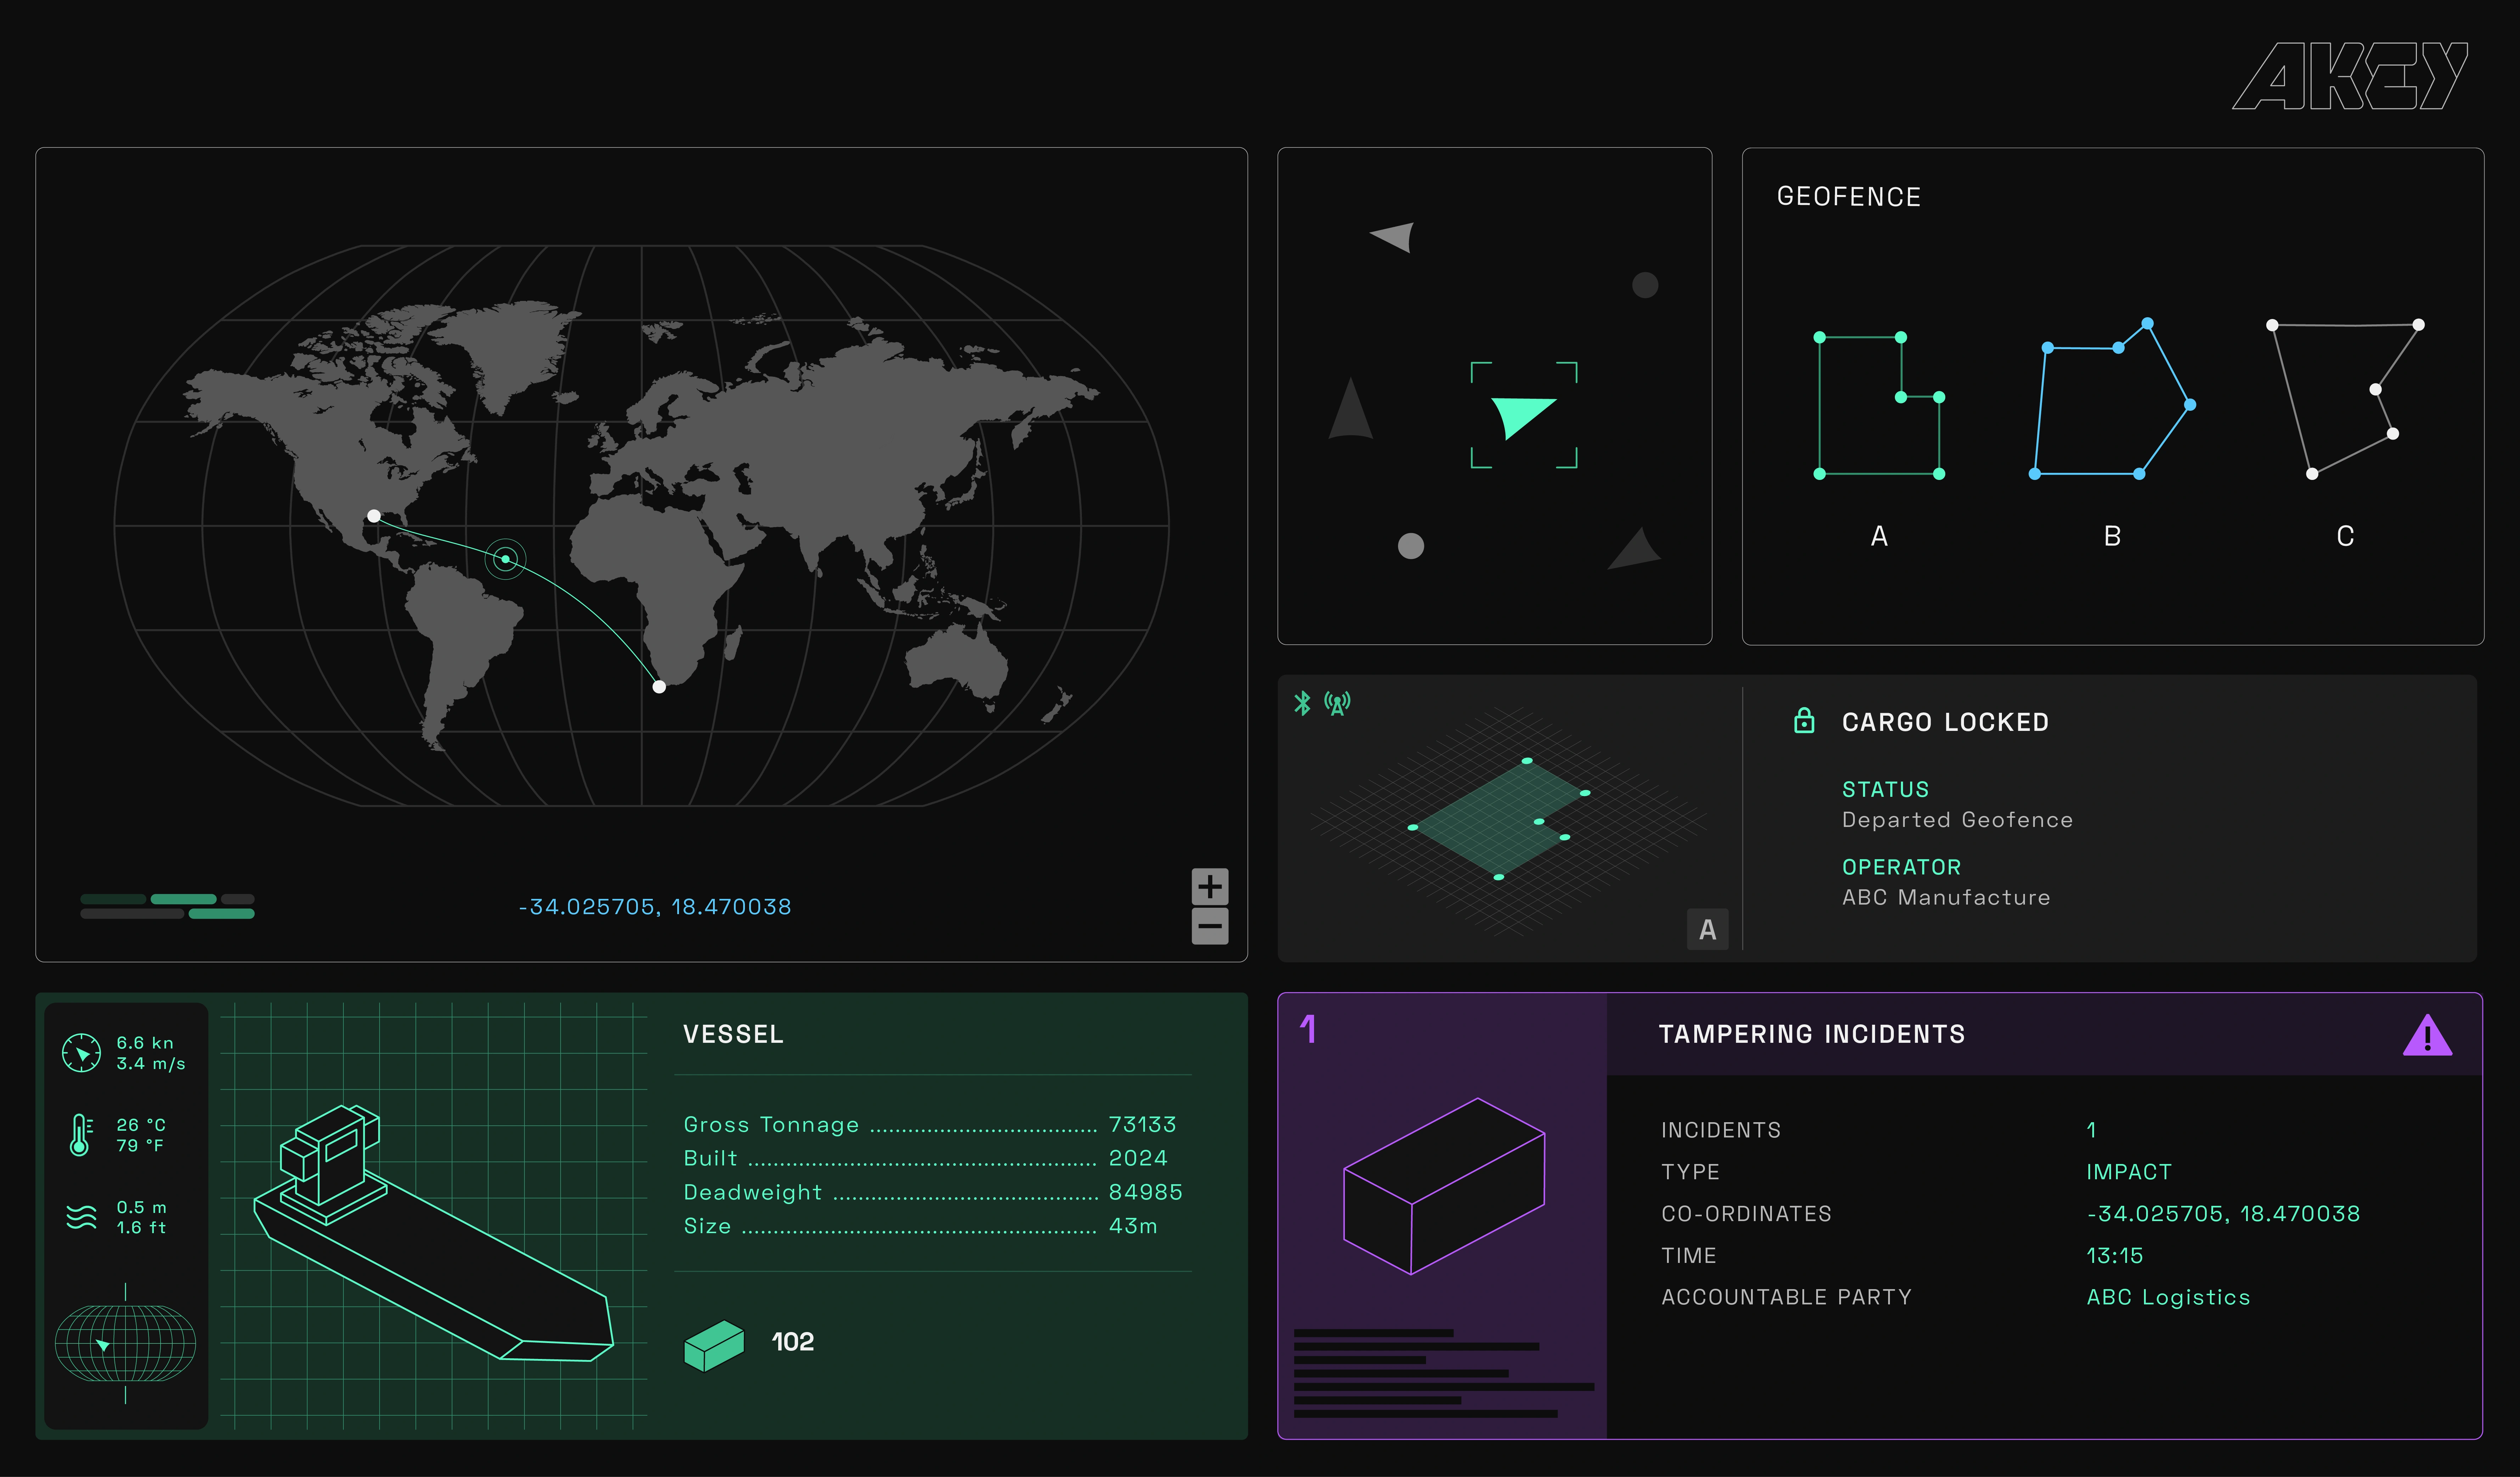Click the ABC Manufacture operator text
This screenshot has height=1477, width=2520.
(1946, 898)
